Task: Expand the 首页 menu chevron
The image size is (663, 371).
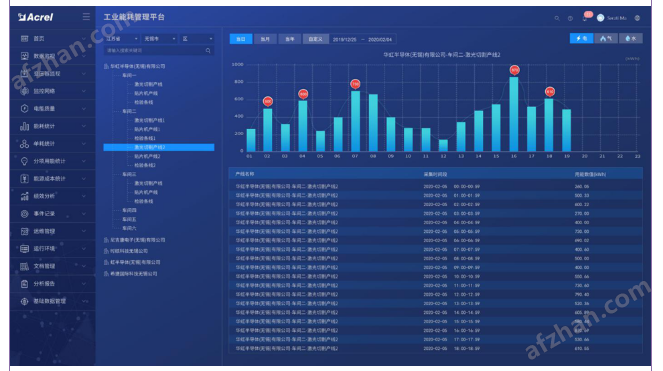Action: [x=84, y=39]
